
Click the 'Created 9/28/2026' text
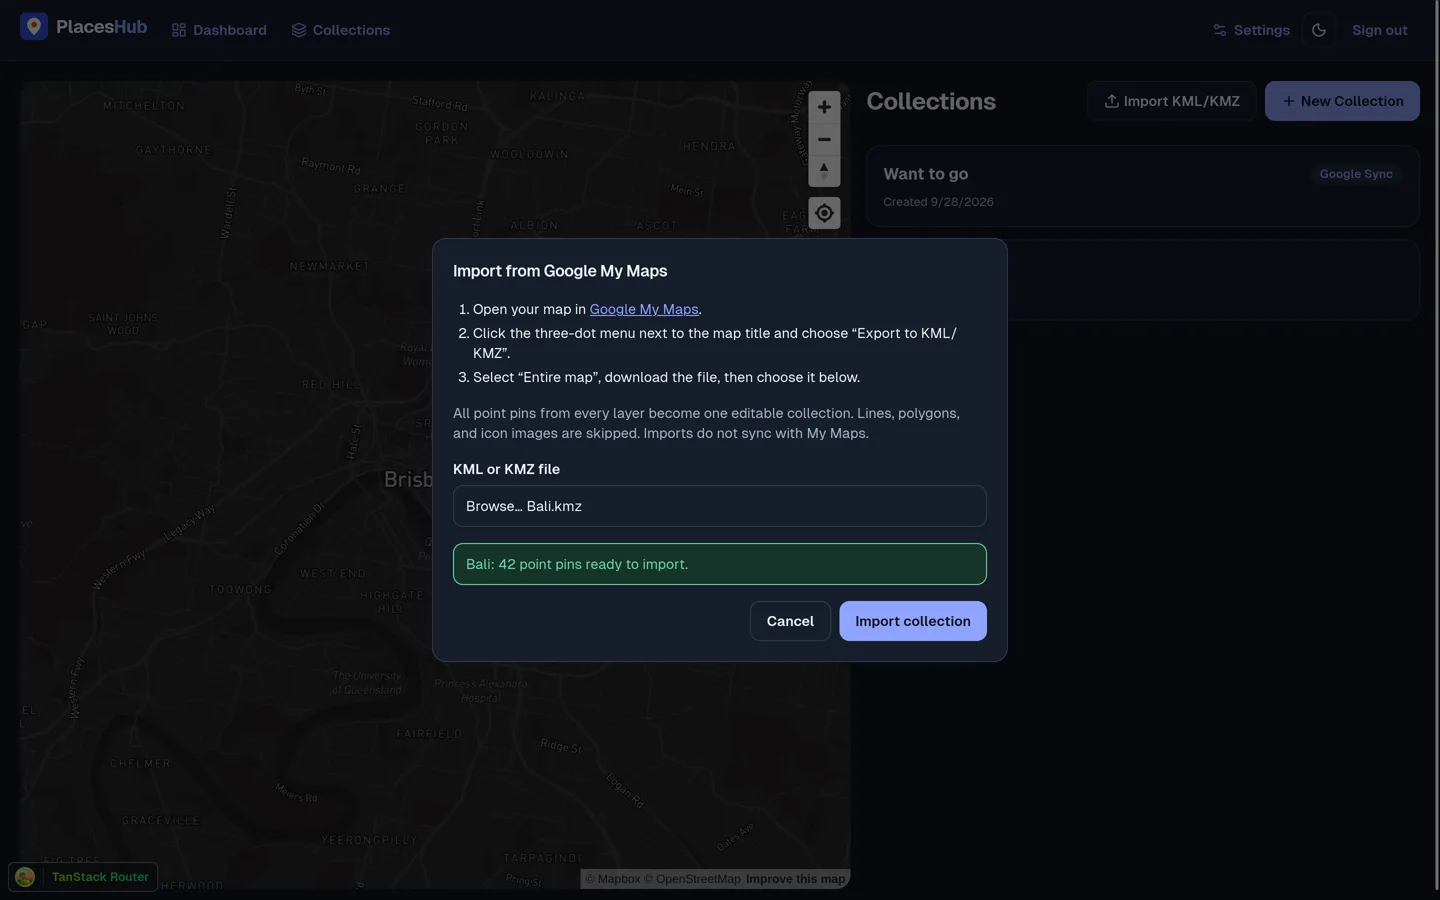(938, 202)
